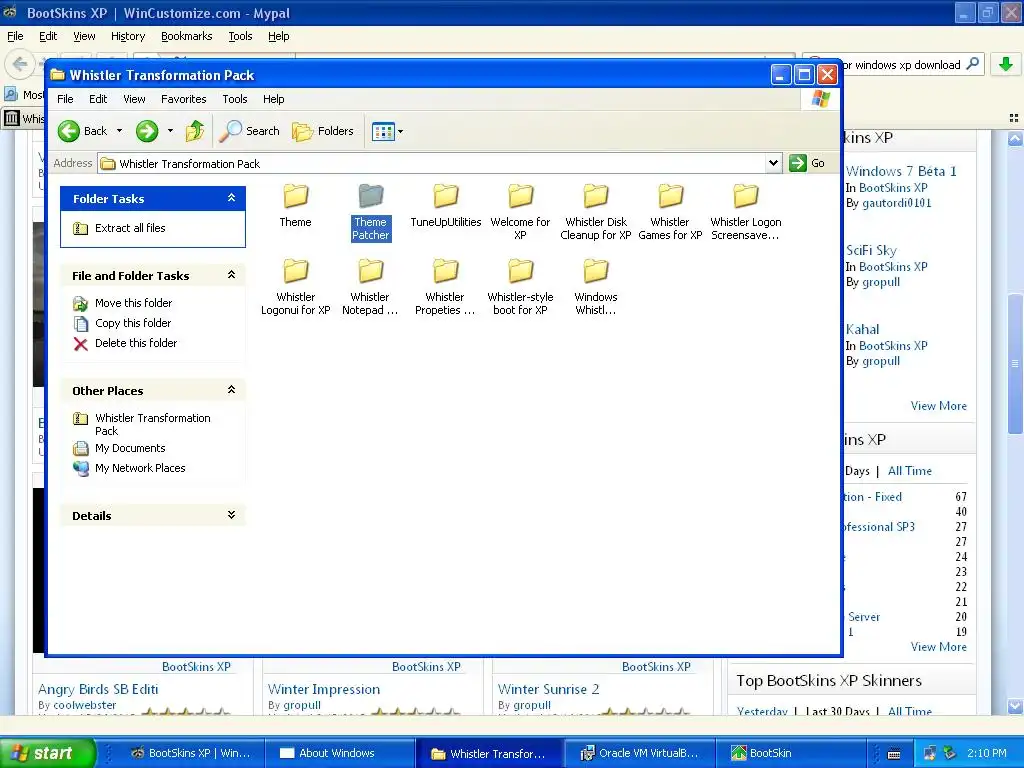Click All Time filter under Skins XP

(910, 471)
